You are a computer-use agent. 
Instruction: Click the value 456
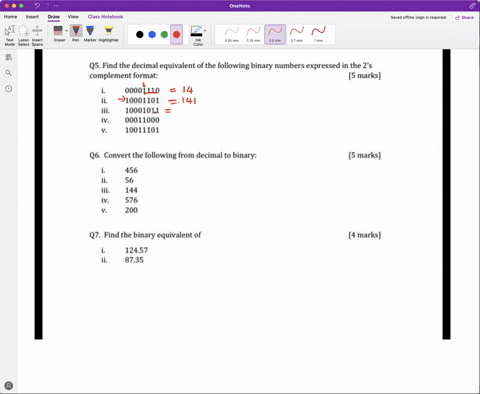click(x=131, y=170)
